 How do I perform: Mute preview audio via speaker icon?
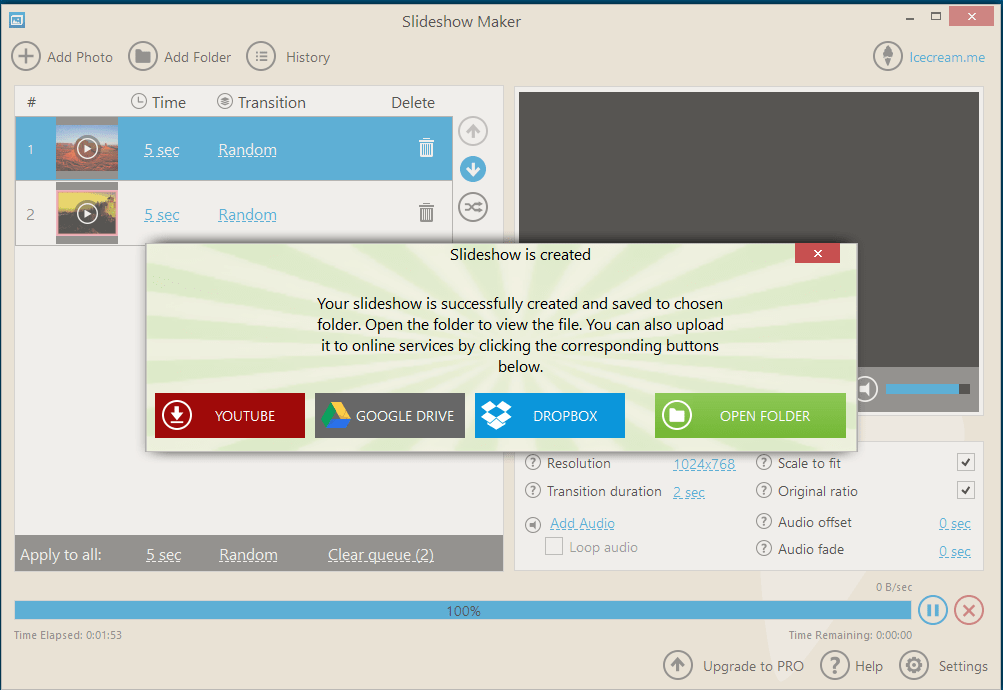[866, 388]
